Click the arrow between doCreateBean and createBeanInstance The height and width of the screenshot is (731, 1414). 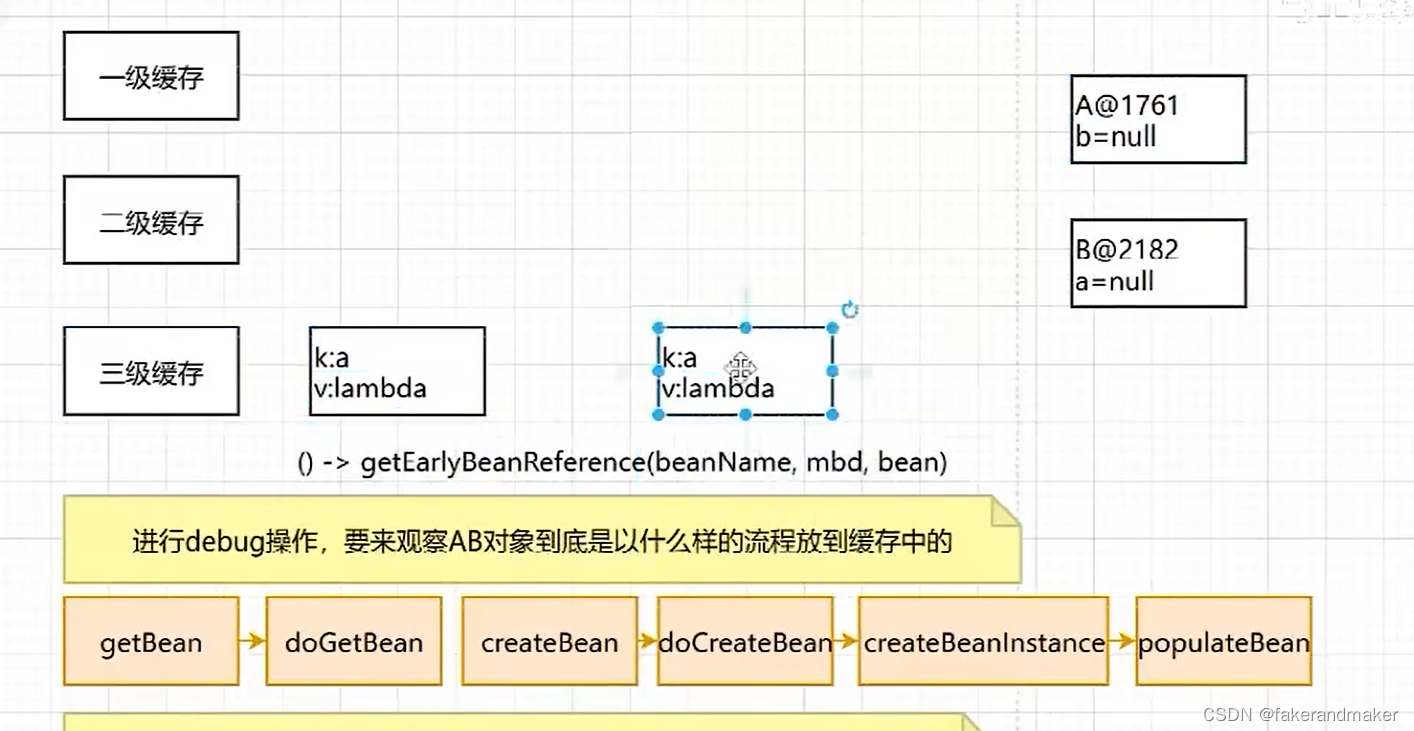pos(846,641)
